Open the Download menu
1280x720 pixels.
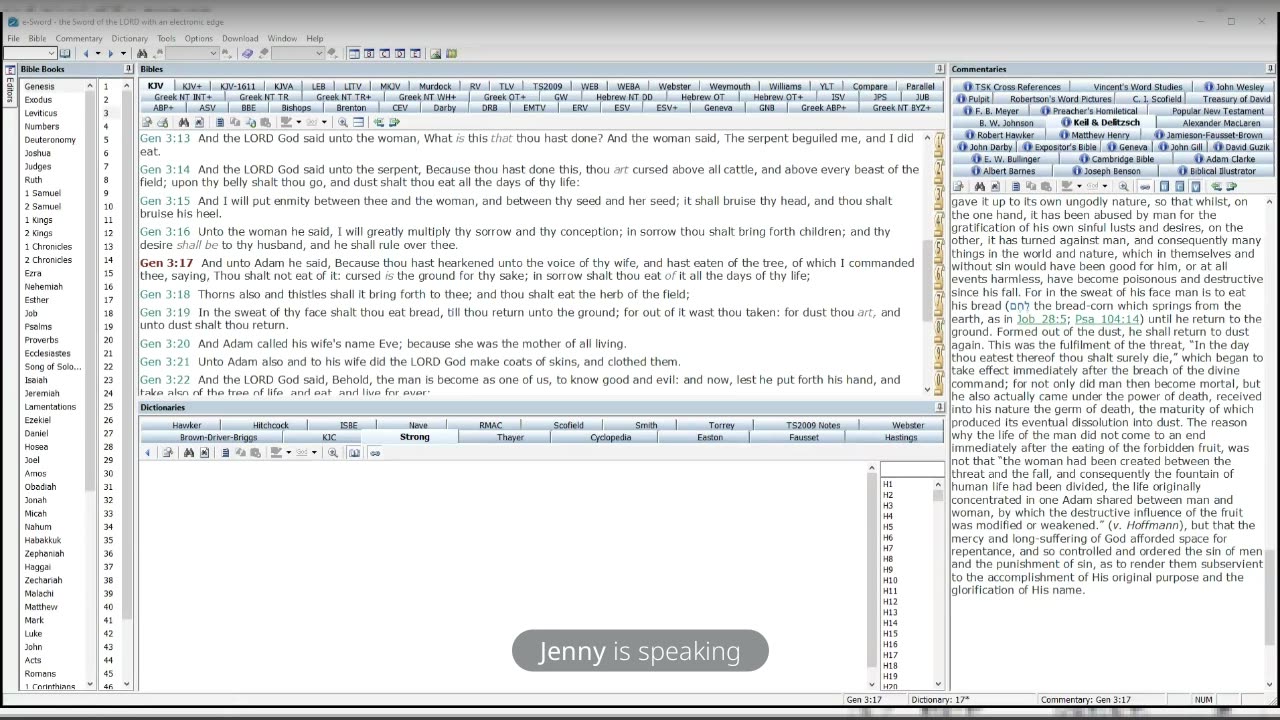[x=240, y=38]
